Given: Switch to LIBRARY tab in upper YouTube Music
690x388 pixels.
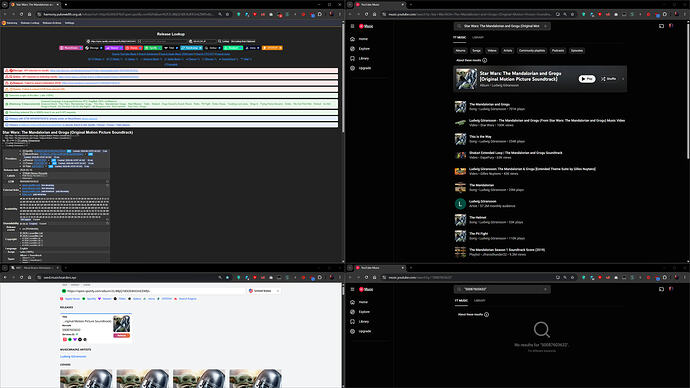Looking at the screenshot, I should click(x=478, y=37).
